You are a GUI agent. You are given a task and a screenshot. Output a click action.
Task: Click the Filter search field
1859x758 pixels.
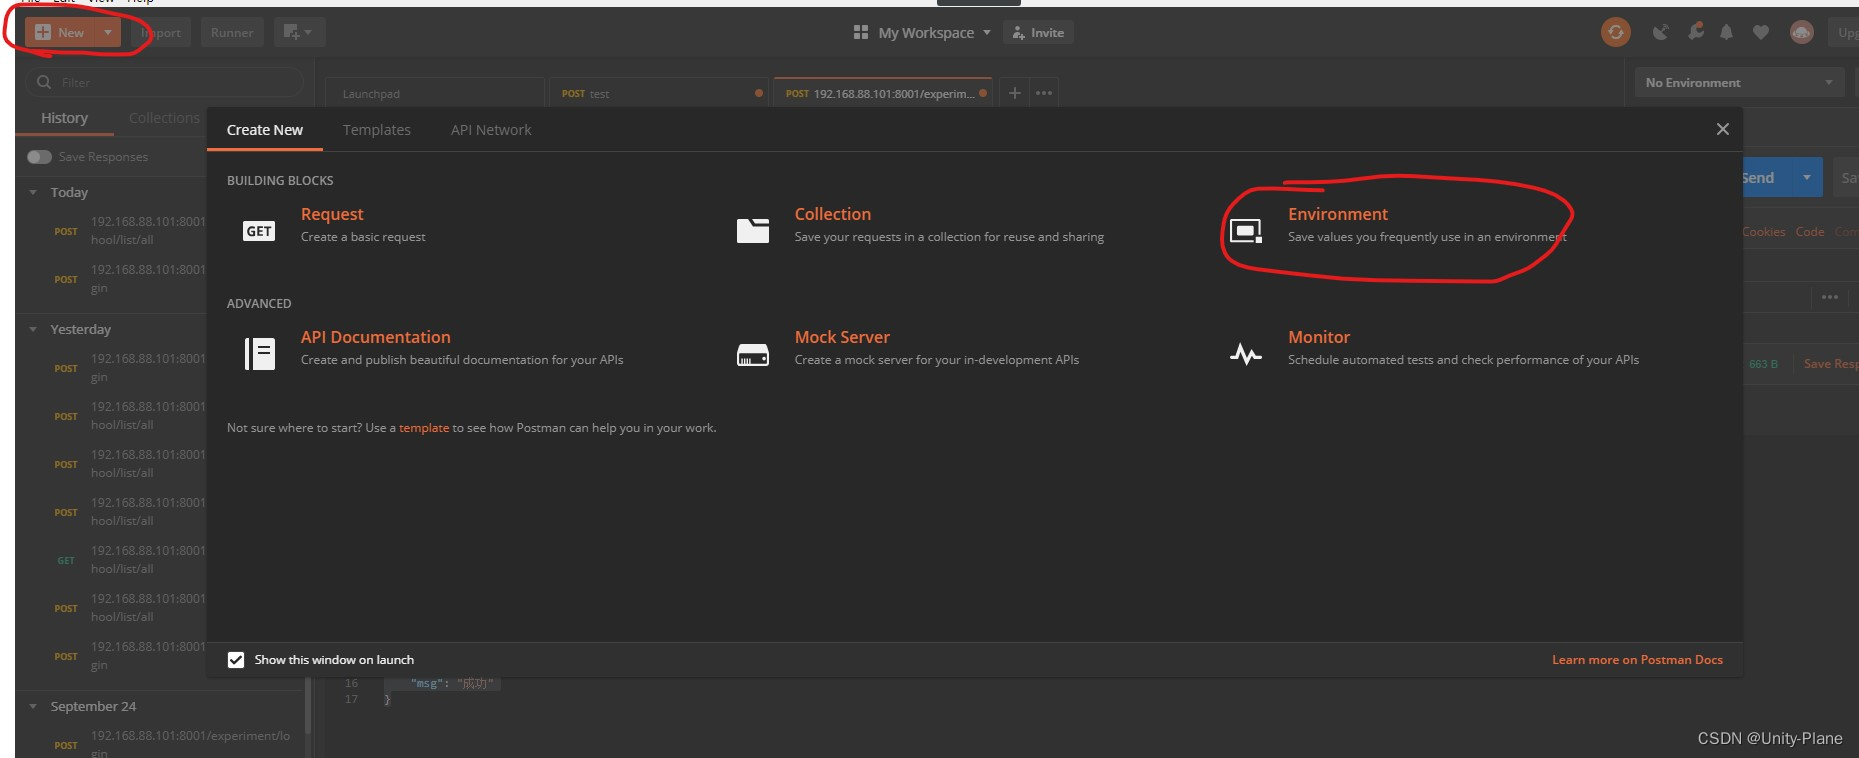[x=166, y=82]
